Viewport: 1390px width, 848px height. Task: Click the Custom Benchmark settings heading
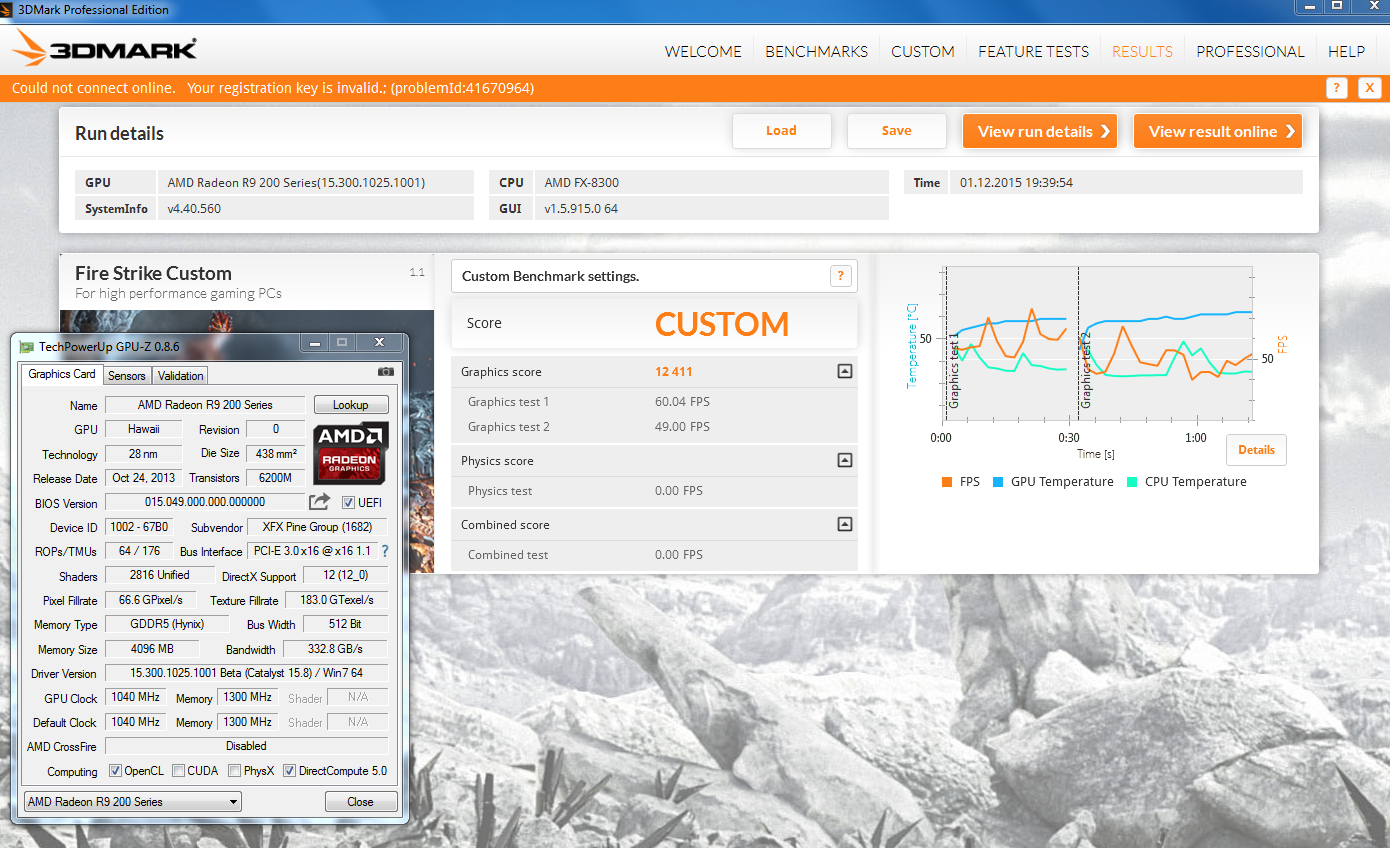pos(550,276)
